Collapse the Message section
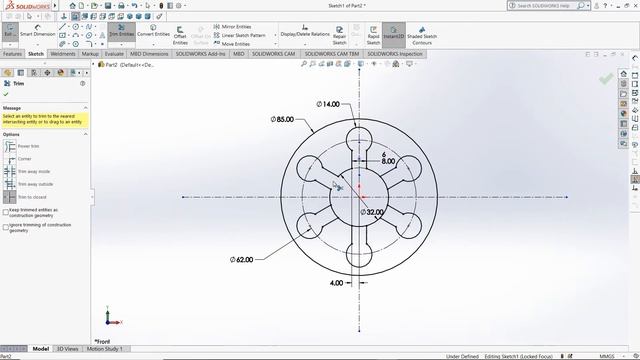 pos(85,108)
